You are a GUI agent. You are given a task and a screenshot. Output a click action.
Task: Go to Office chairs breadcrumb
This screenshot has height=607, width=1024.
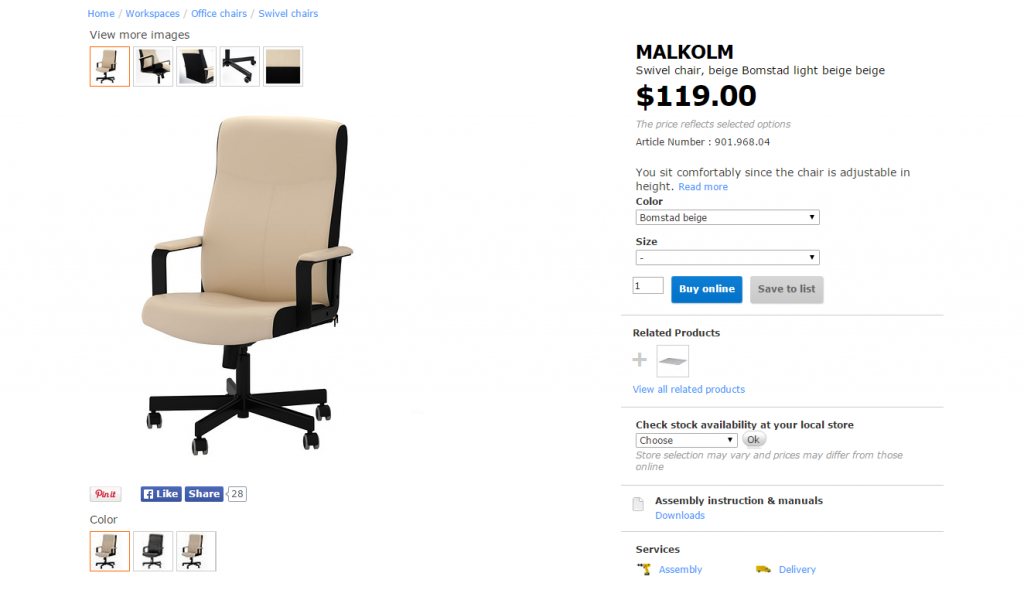(219, 13)
